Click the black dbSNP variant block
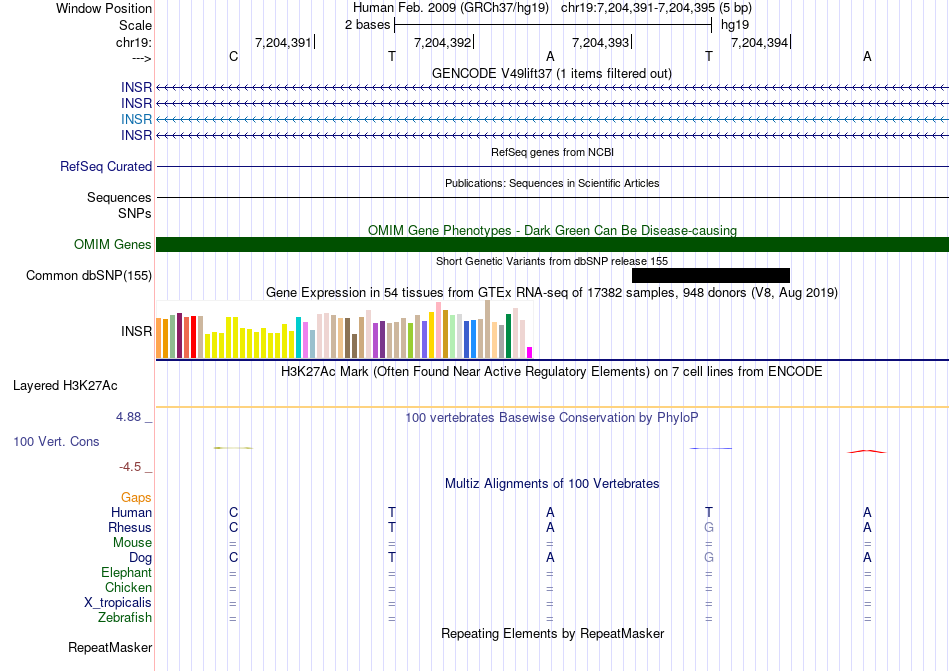 pos(711,276)
